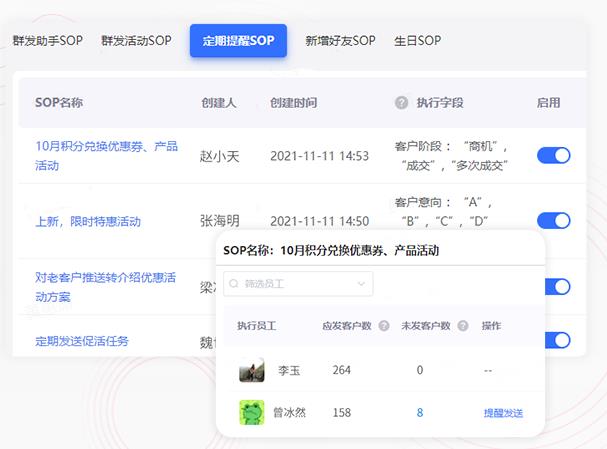This screenshot has width=607, height=449.
Task: Click the 应发客户数 column header
Action: [347, 326]
